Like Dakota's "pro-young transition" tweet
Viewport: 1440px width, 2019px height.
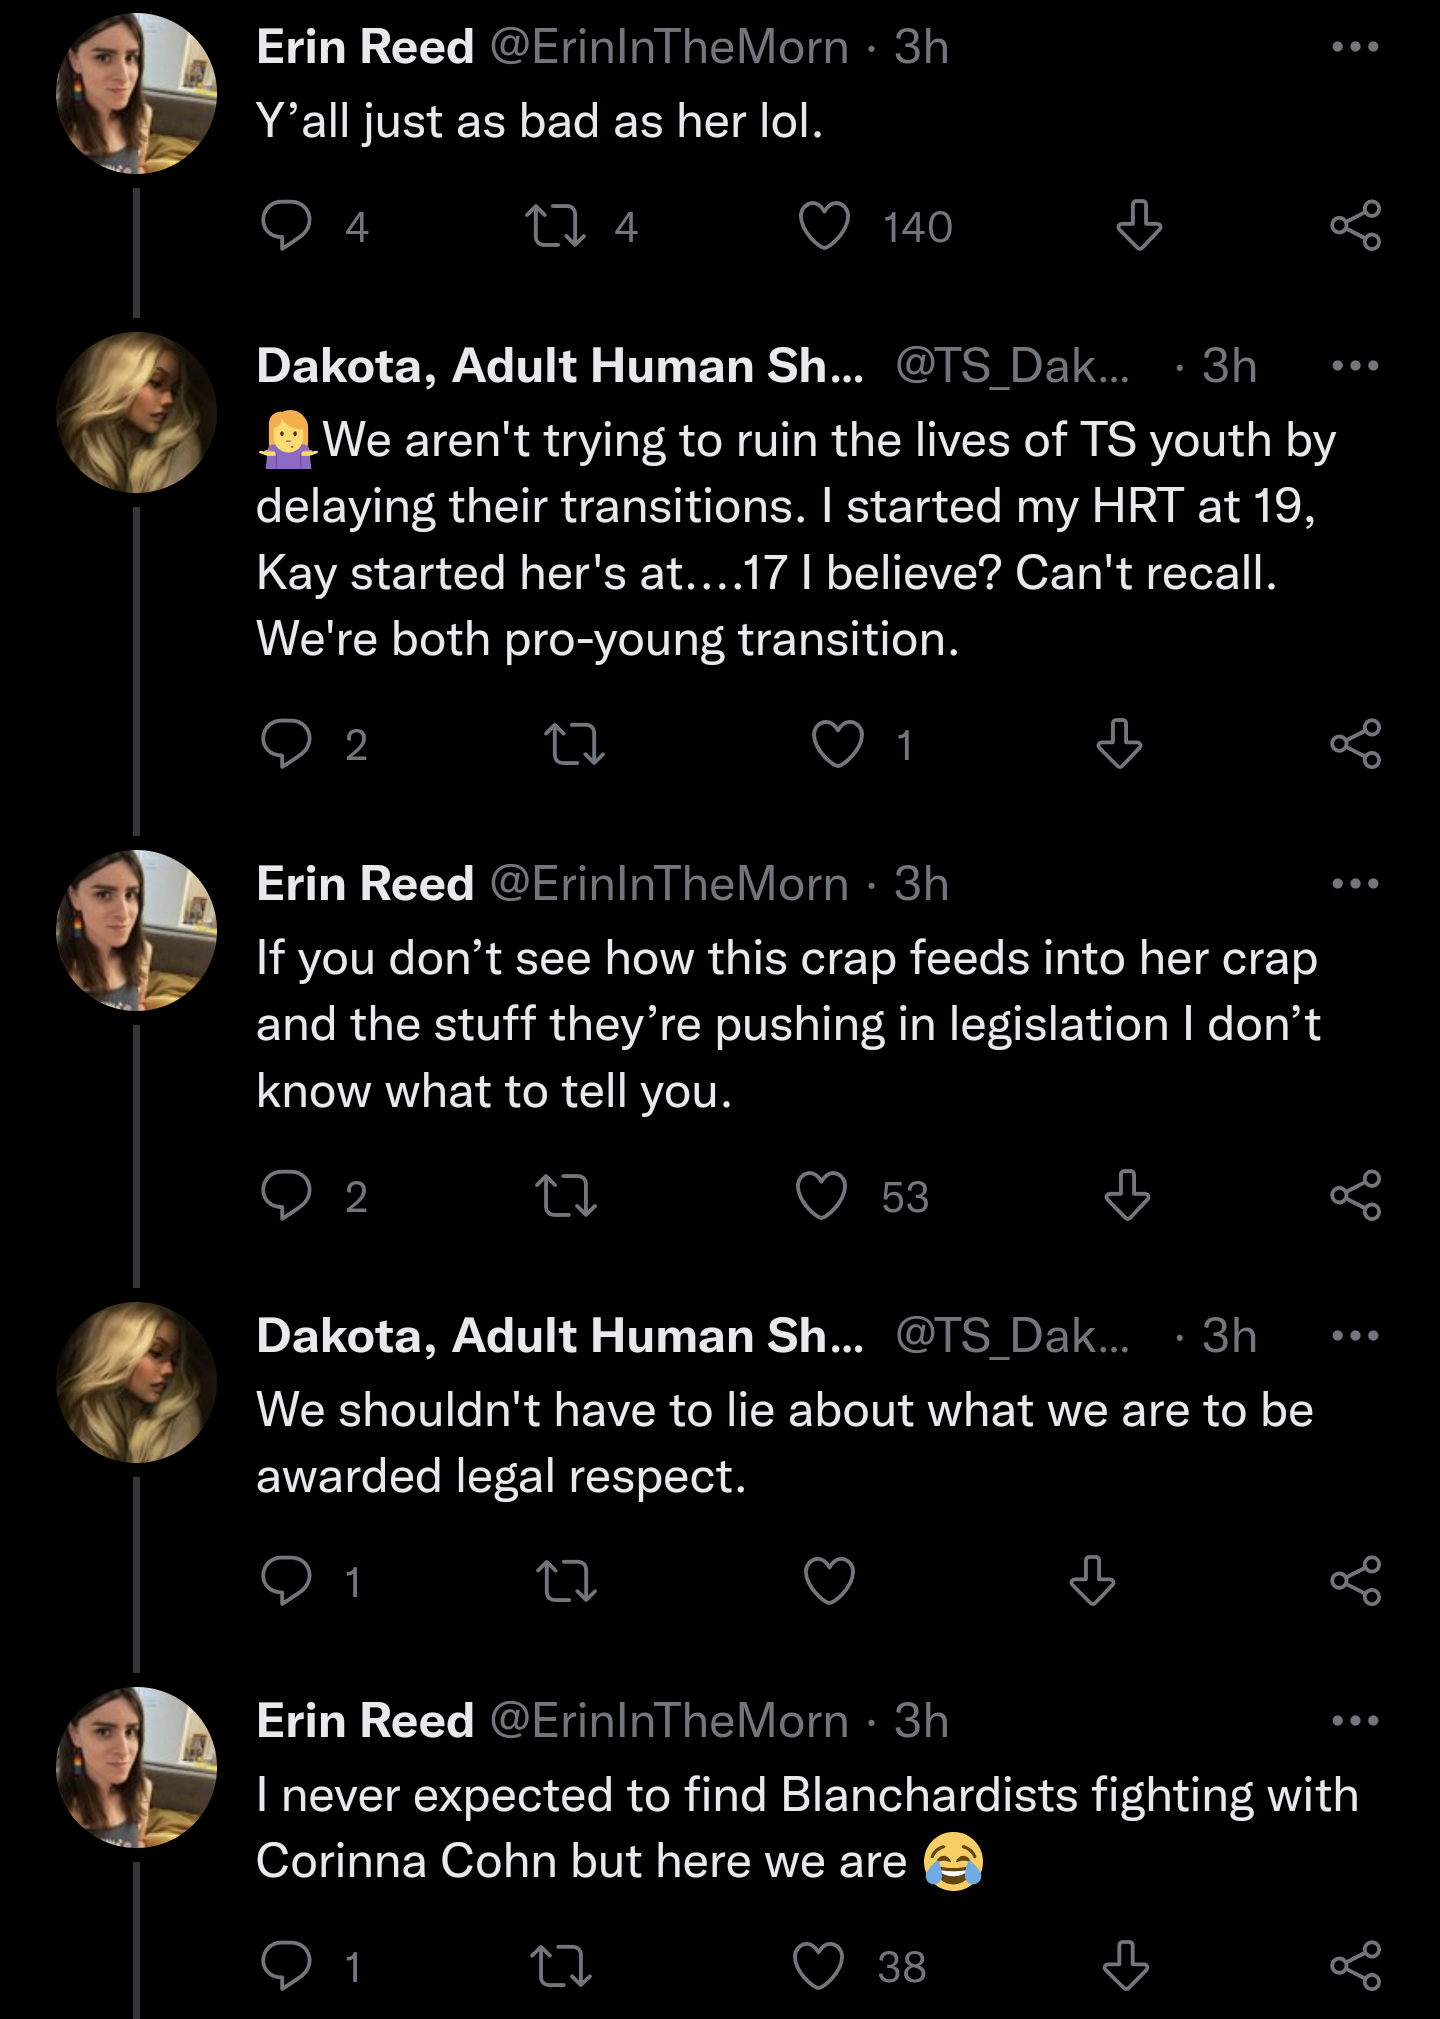[837, 744]
